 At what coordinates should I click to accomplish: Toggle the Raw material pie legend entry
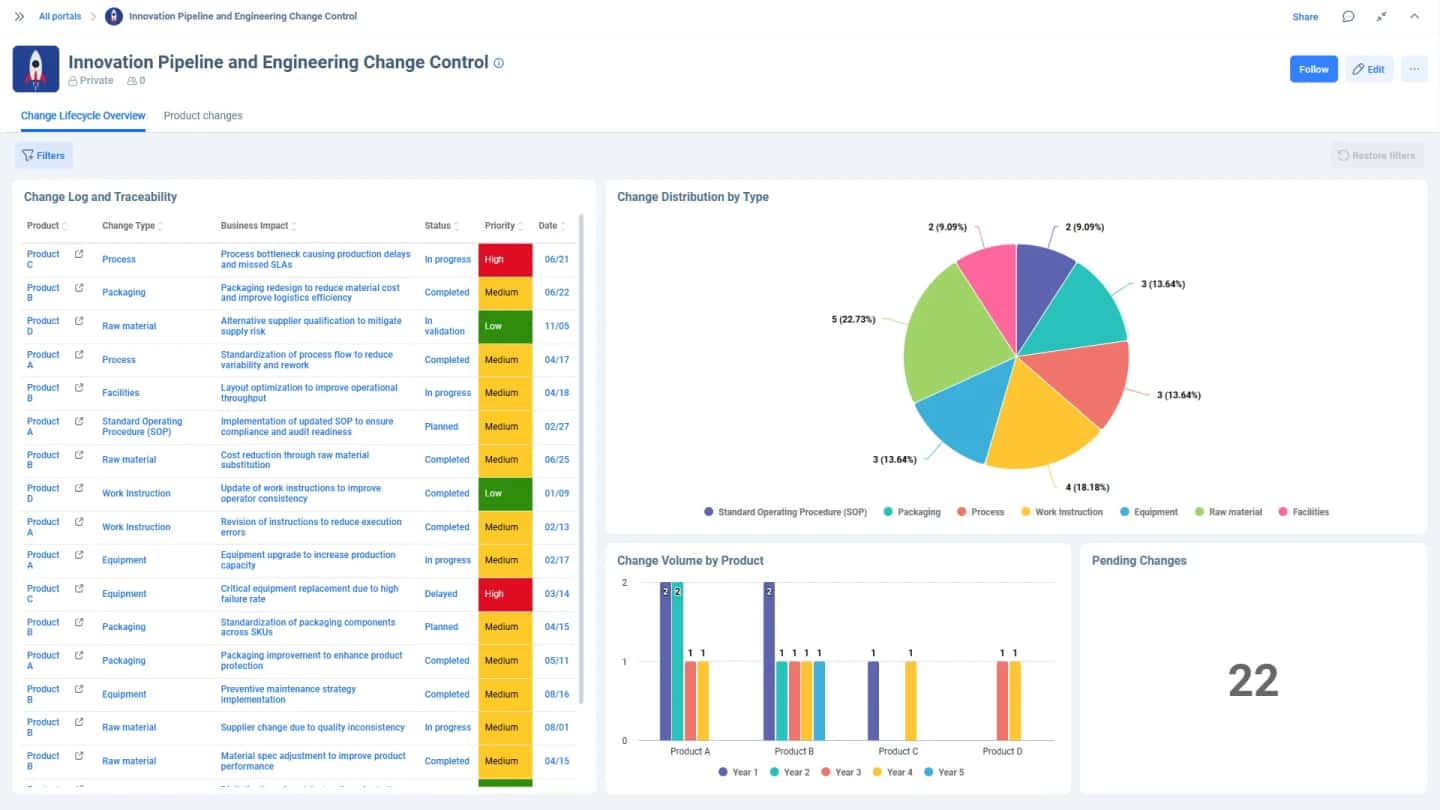pos(1229,512)
